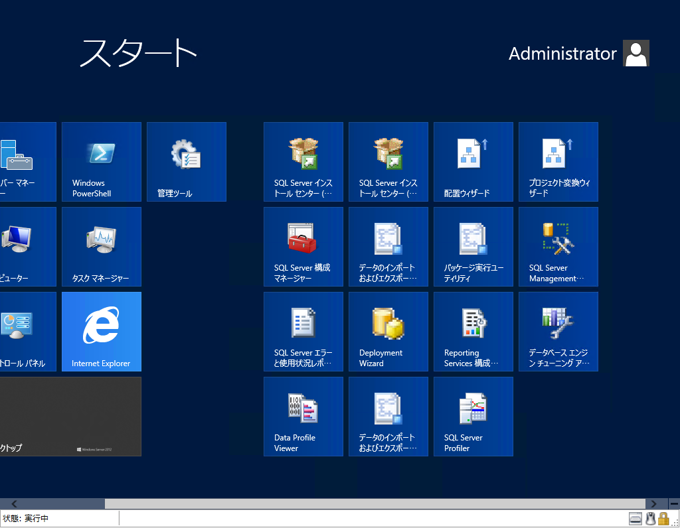The image size is (680, 528).
Task: Click the minus zoom-out button beside the scrollbar
Action: [674, 504]
